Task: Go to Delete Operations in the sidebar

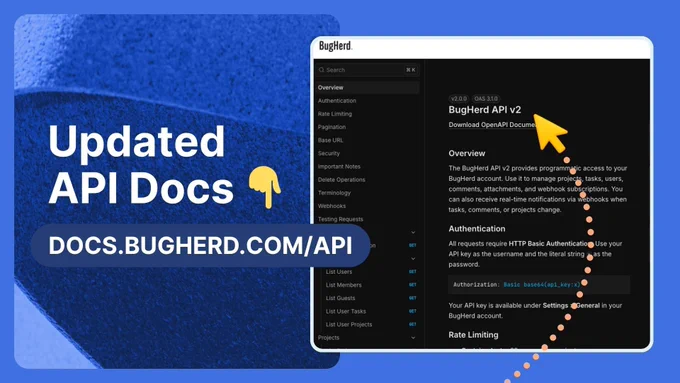Action: tap(341, 180)
